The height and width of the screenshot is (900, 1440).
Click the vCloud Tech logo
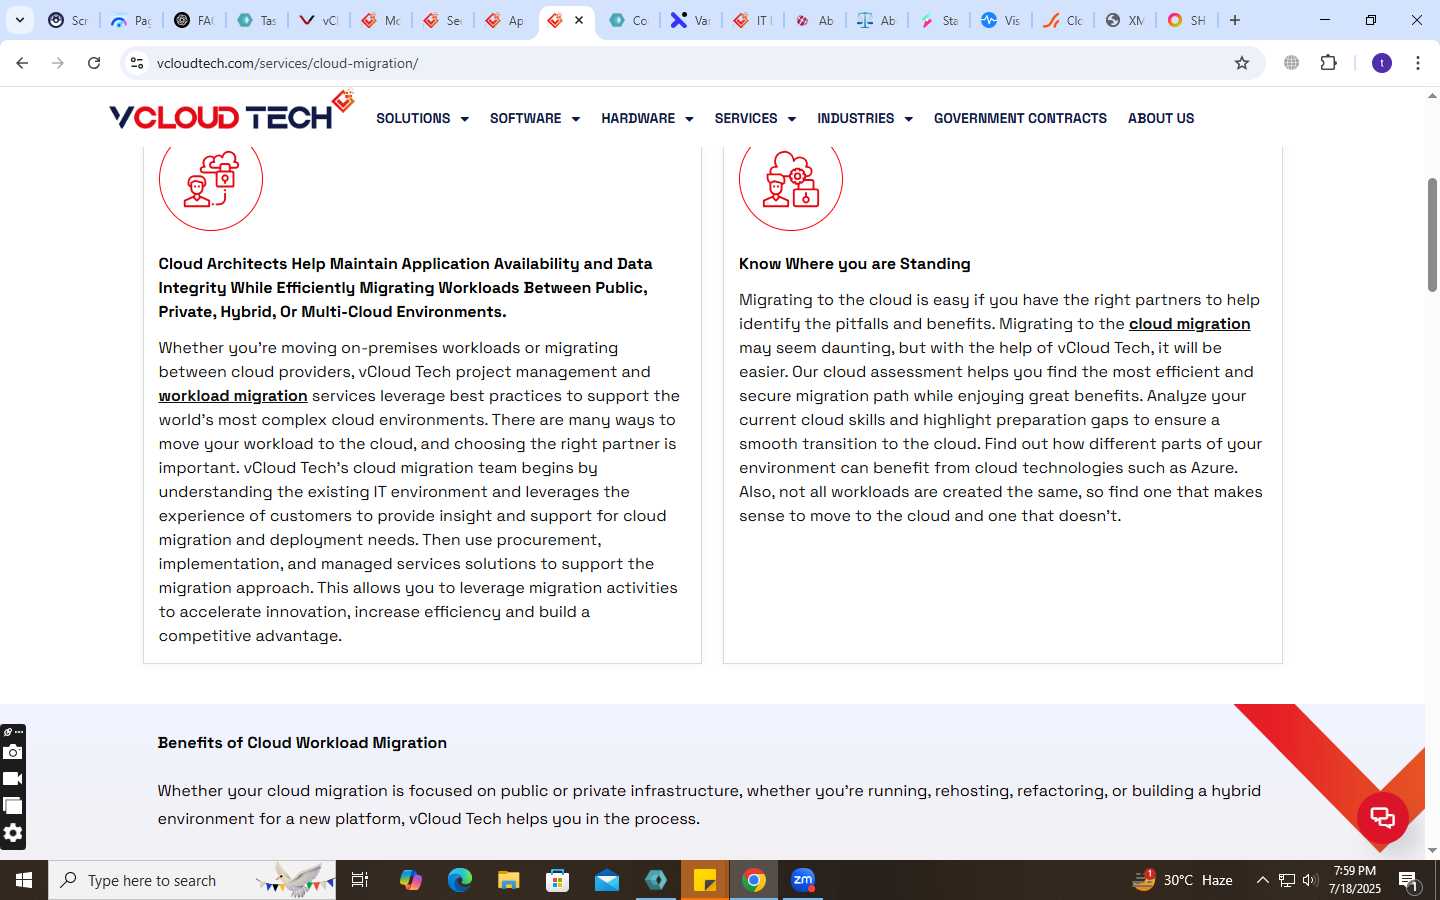(x=231, y=112)
